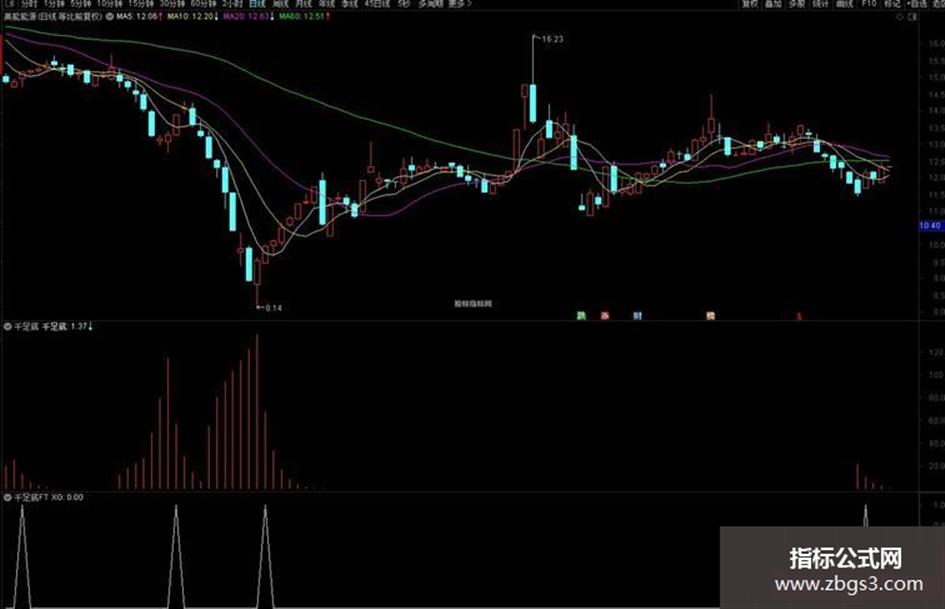
Task: Click the 8.14 low price label
Action: [x=274, y=308]
